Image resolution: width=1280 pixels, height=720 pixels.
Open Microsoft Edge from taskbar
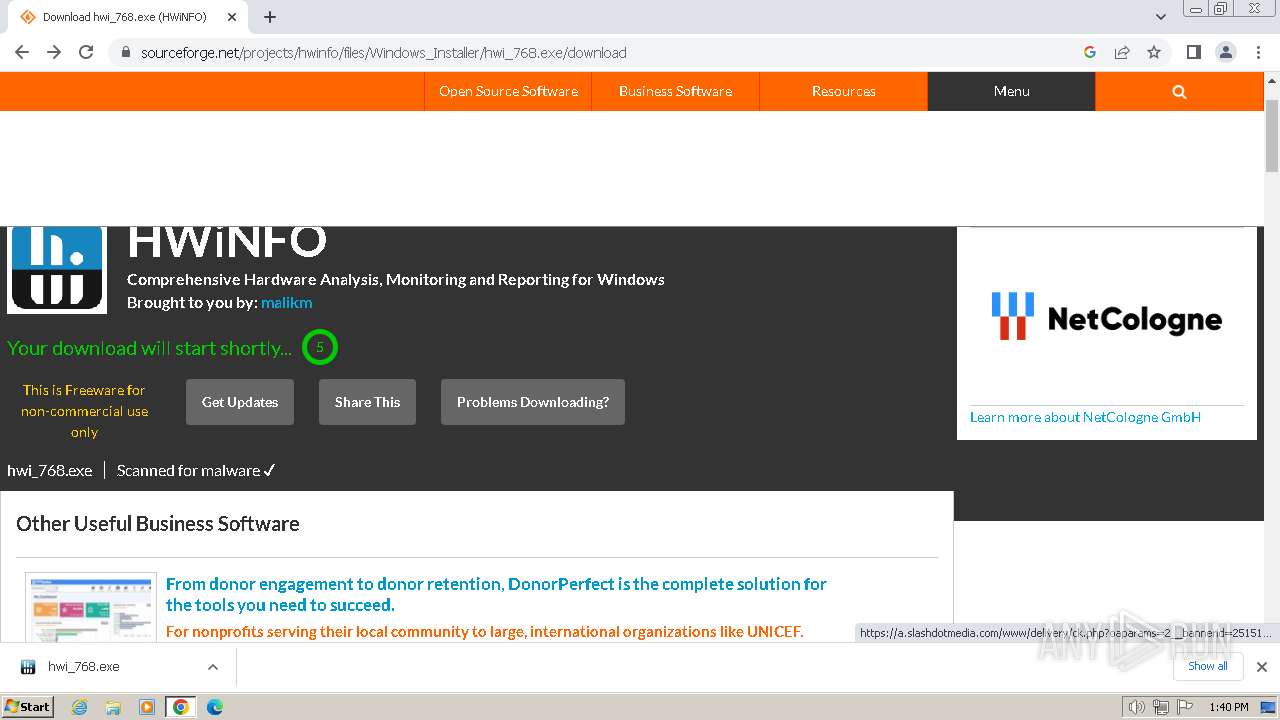click(x=215, y=707)
